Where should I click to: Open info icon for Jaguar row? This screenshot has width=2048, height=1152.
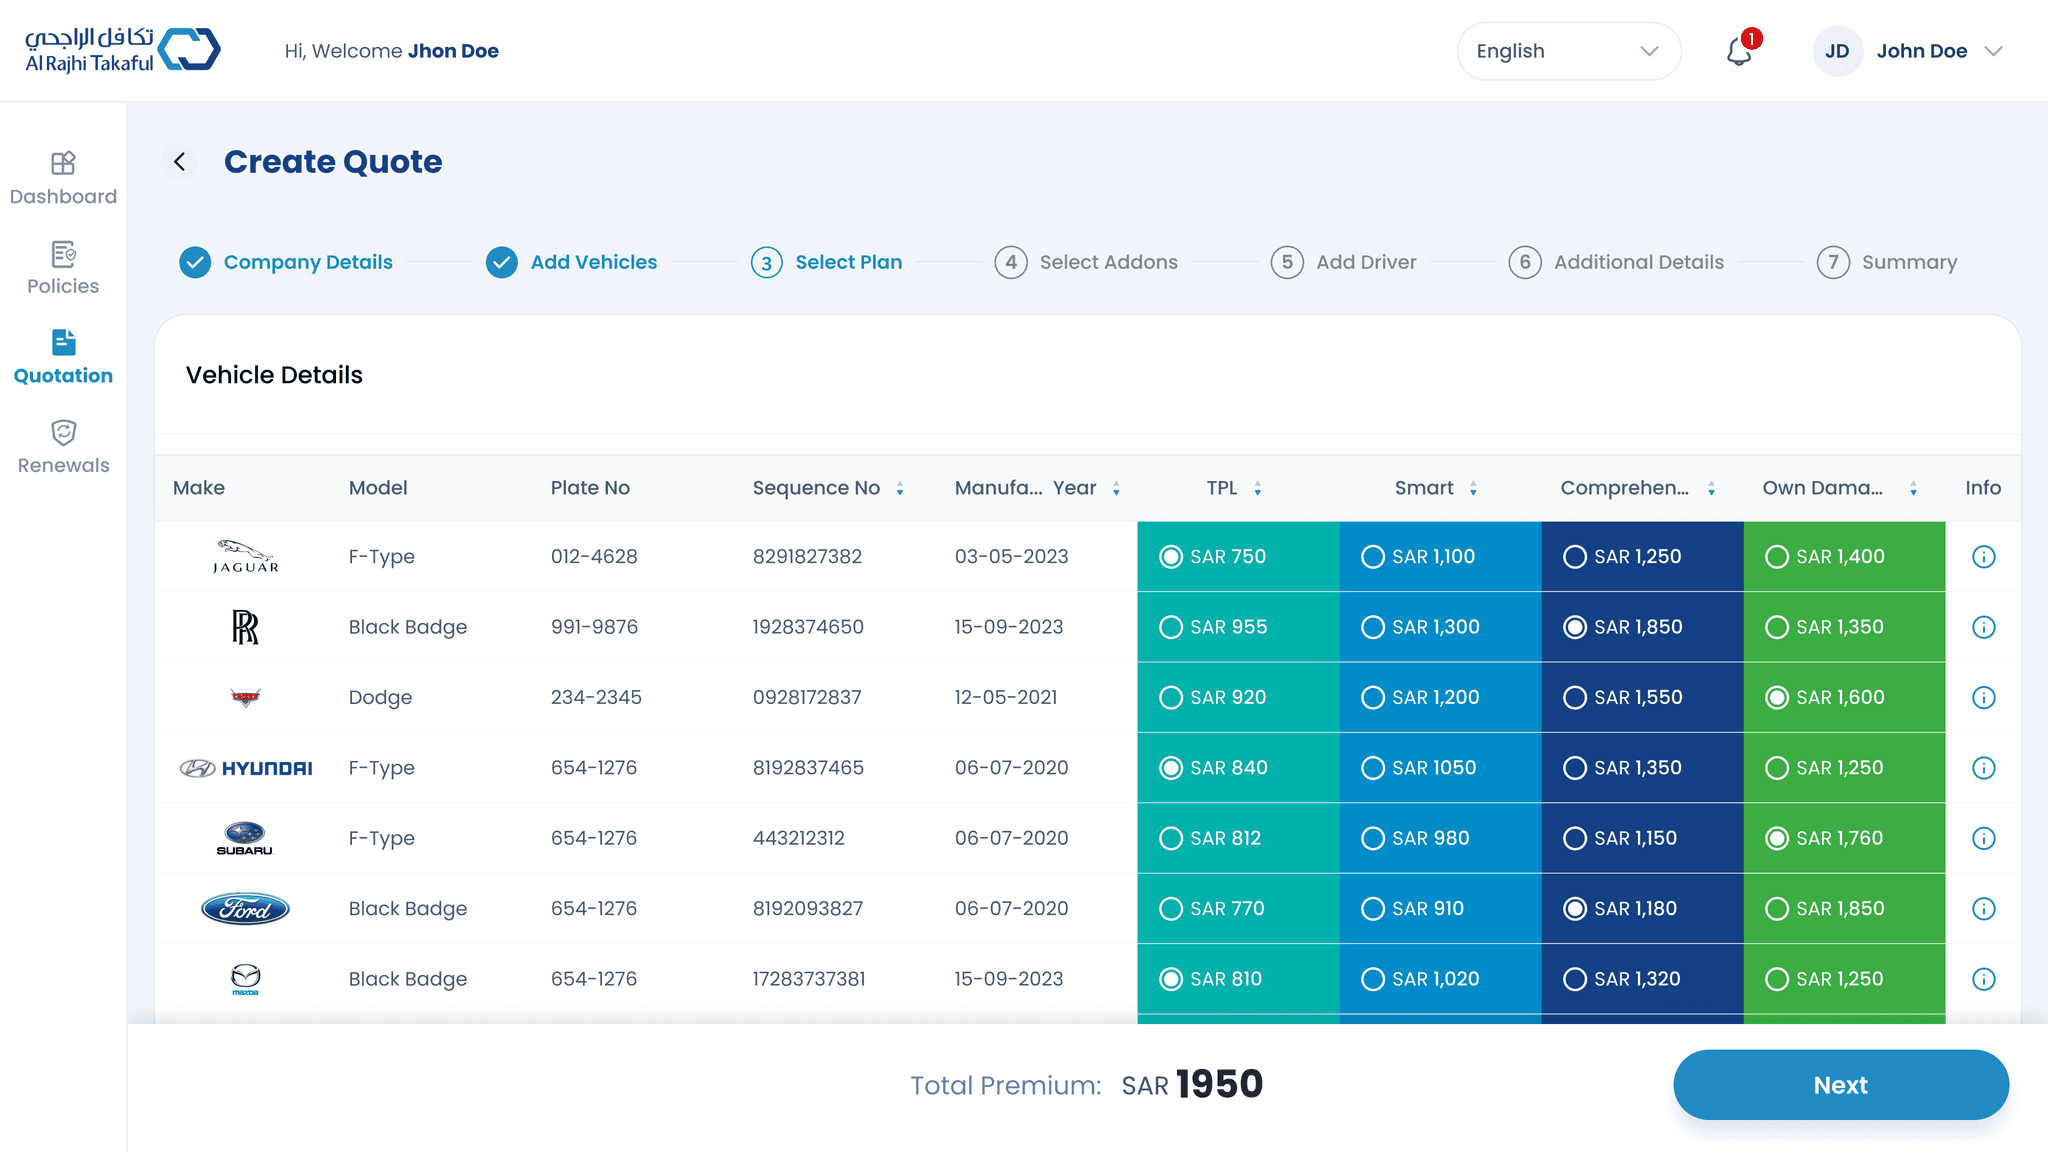click(1983, 557)
